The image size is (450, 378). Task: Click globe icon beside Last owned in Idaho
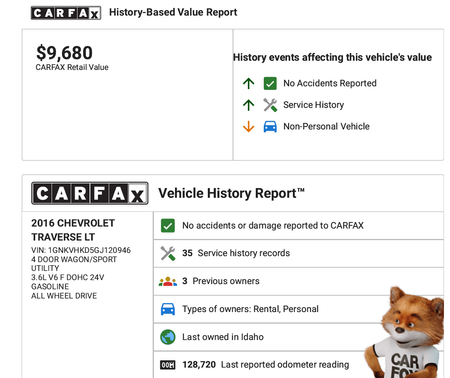[168, 337]
